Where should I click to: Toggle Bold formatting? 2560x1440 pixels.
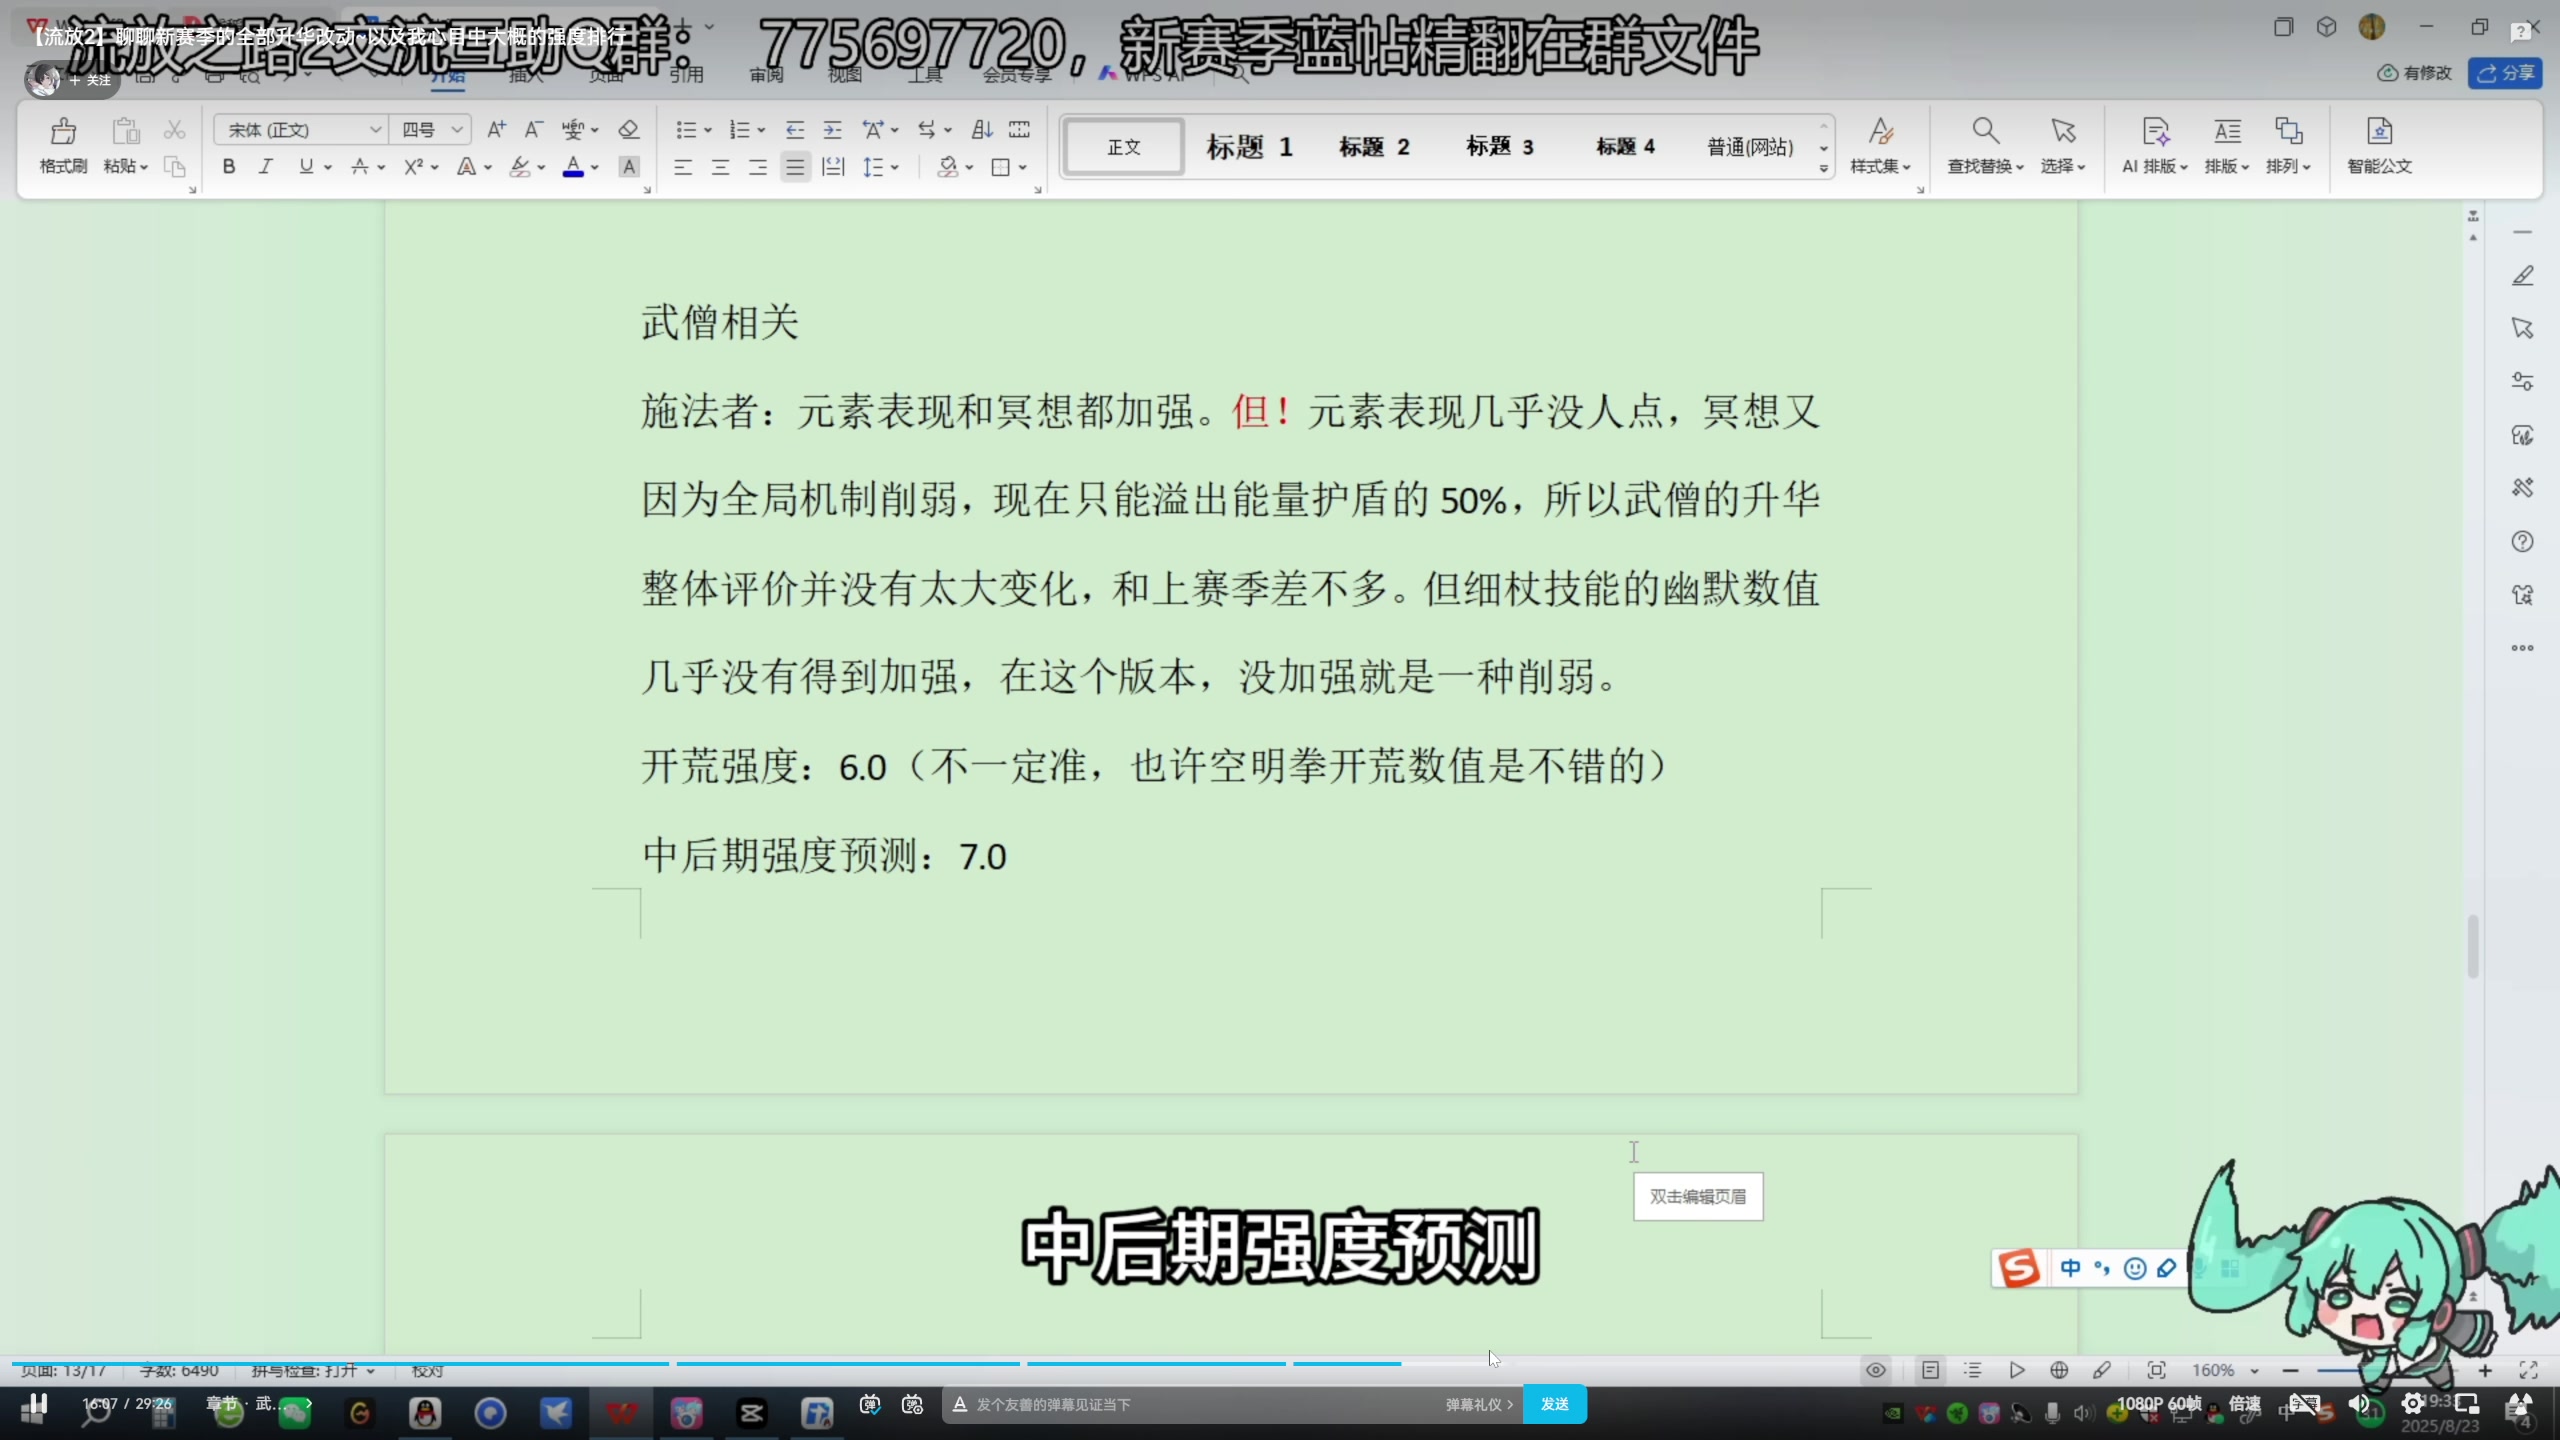coord(229,167)
